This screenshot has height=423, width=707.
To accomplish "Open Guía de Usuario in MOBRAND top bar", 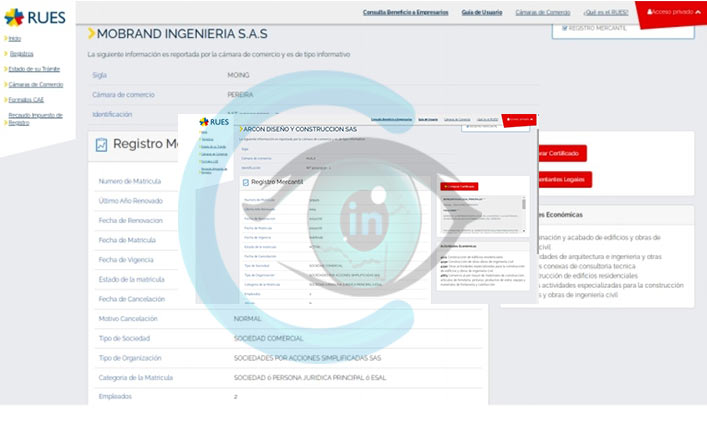I will pos(482,12).
